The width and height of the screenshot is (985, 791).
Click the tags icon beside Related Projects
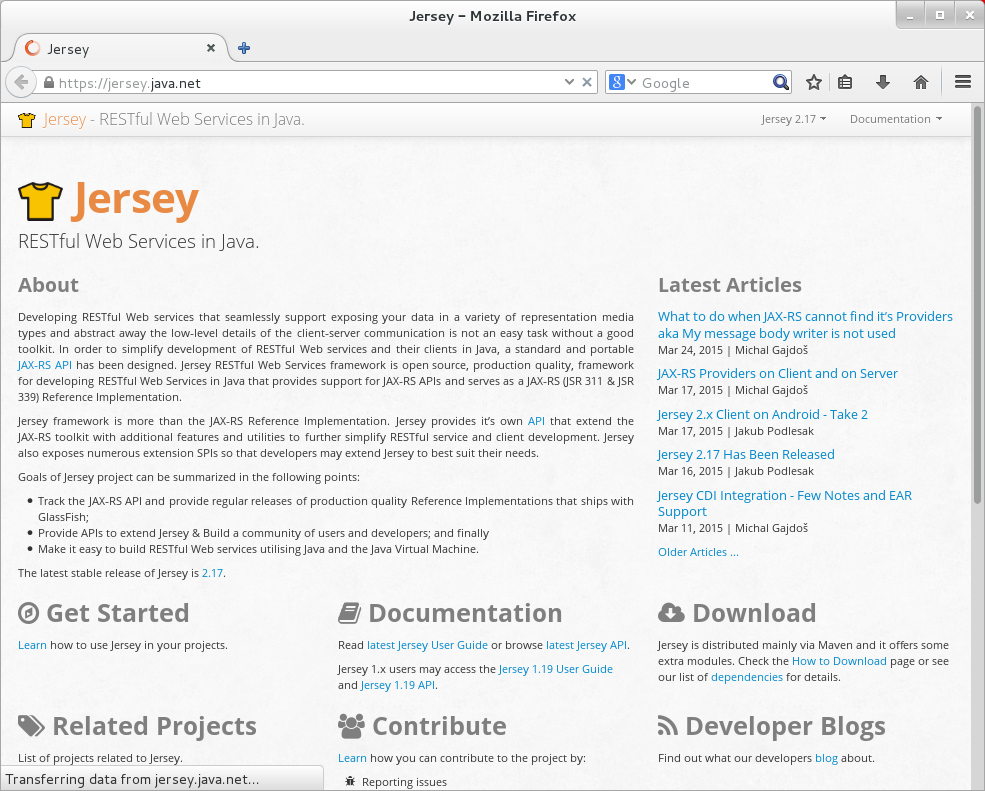coord(31,726)
